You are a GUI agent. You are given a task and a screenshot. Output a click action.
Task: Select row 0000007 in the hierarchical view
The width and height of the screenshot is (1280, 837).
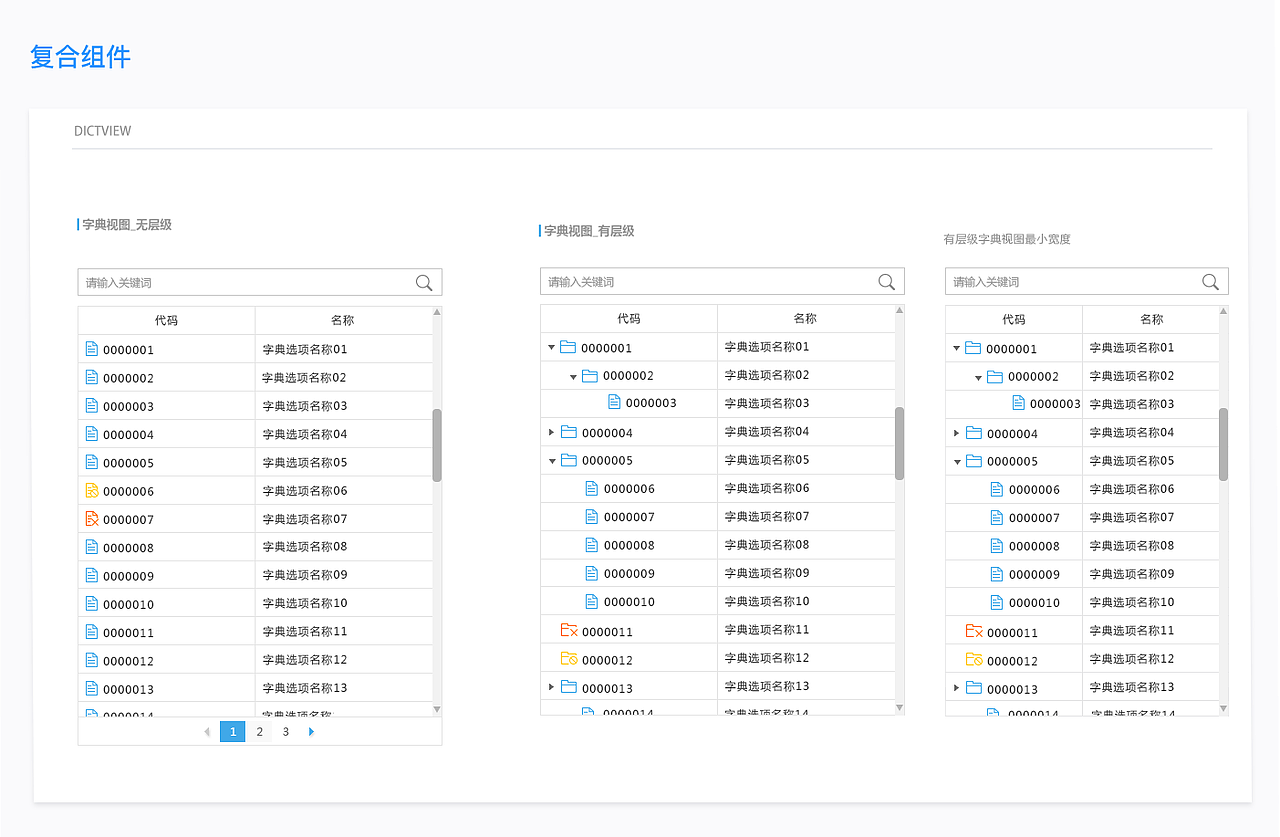click(x=717, y=517)
